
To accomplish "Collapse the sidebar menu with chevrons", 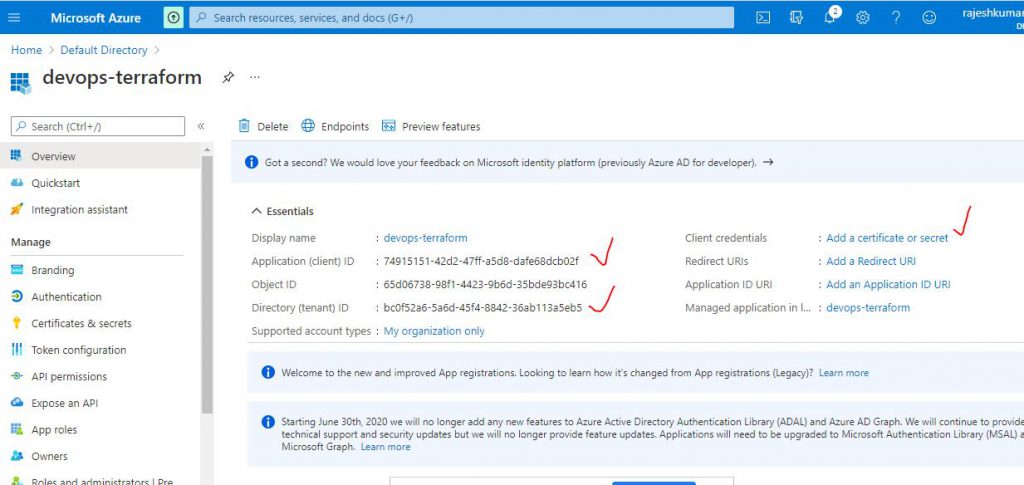I will pos(201,126).
